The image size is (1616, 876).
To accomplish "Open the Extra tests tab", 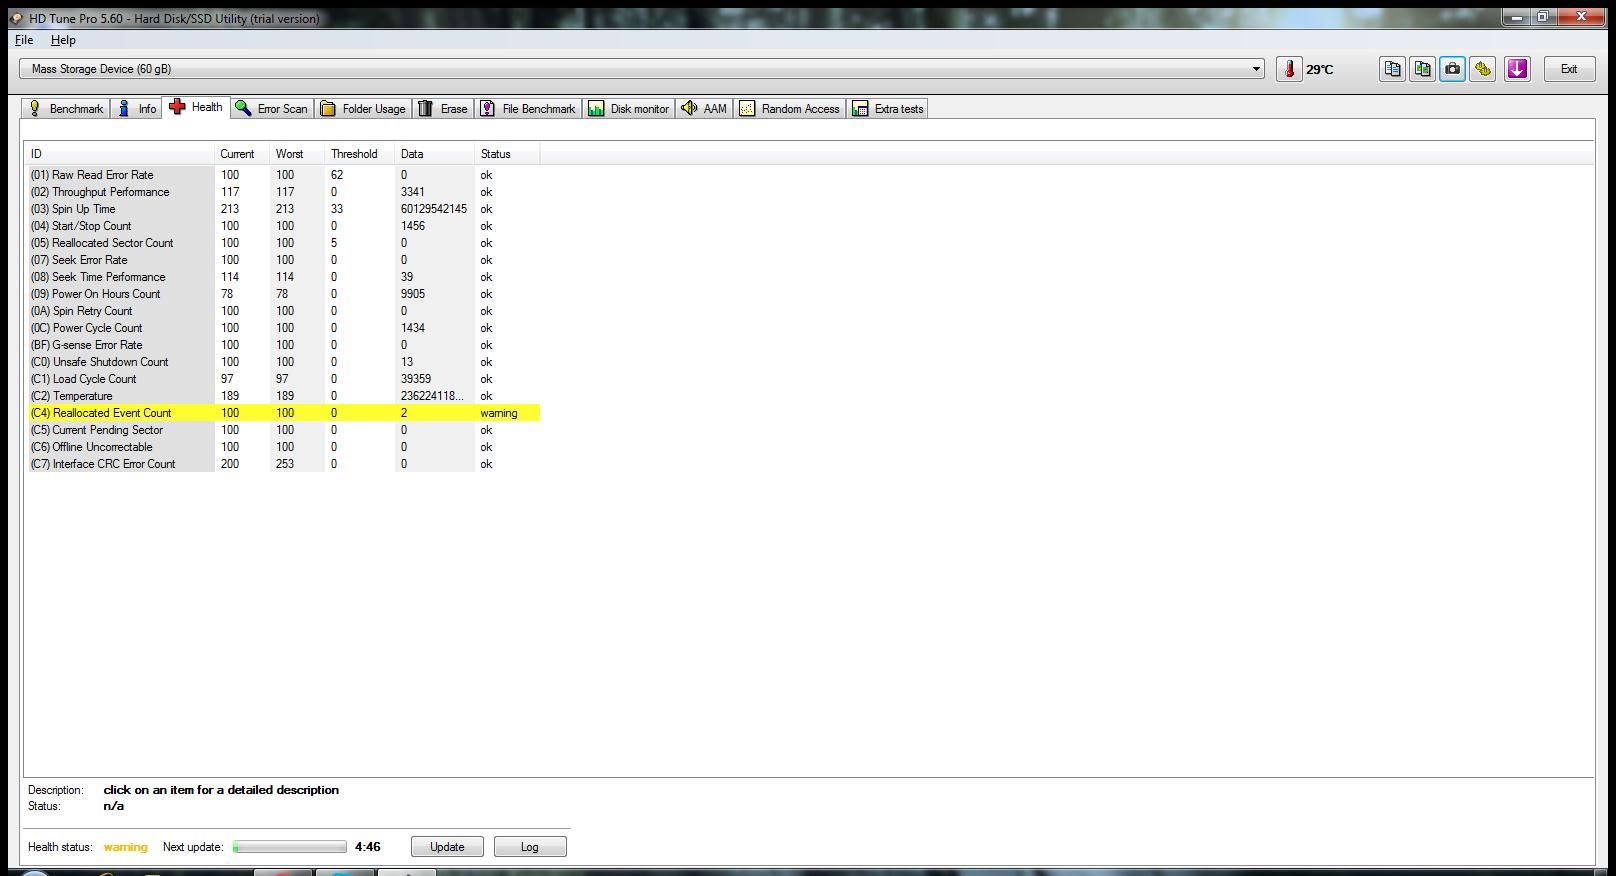I will [x=888, y=109].
